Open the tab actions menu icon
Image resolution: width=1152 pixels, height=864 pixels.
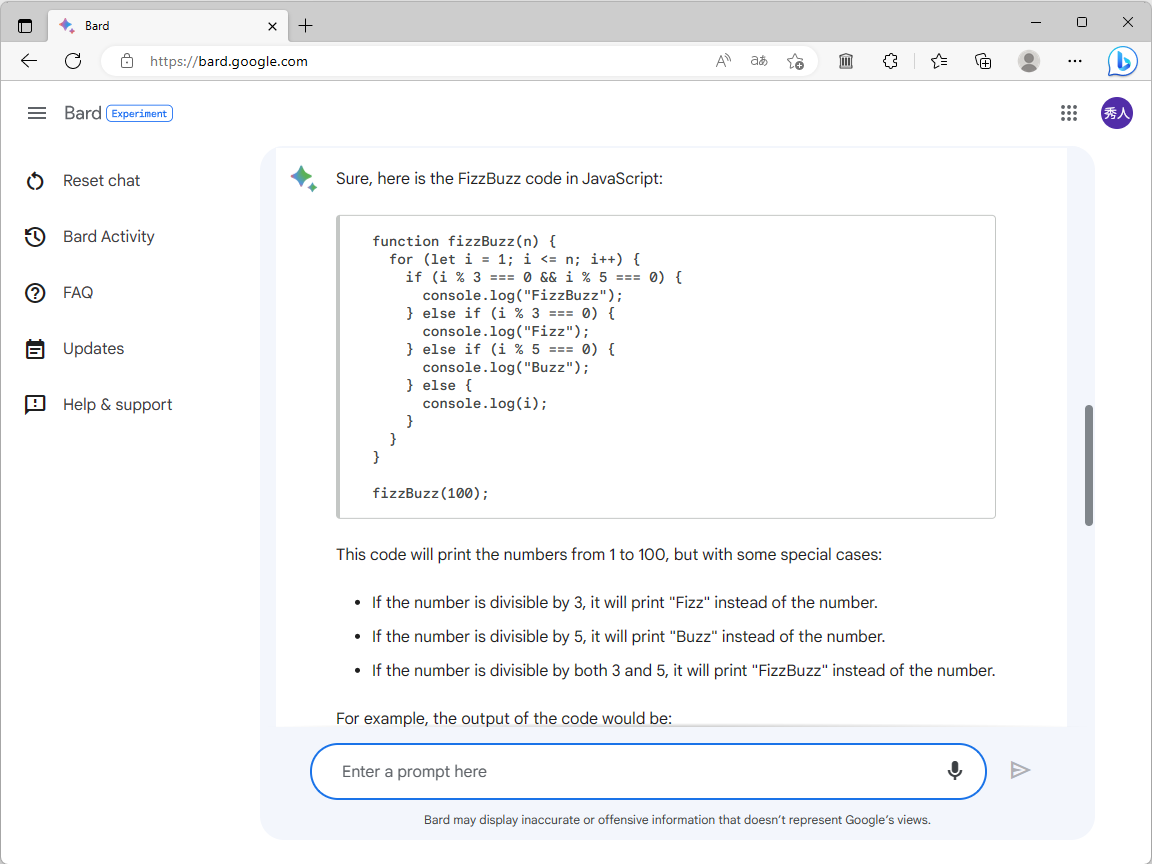pos(25,26)
